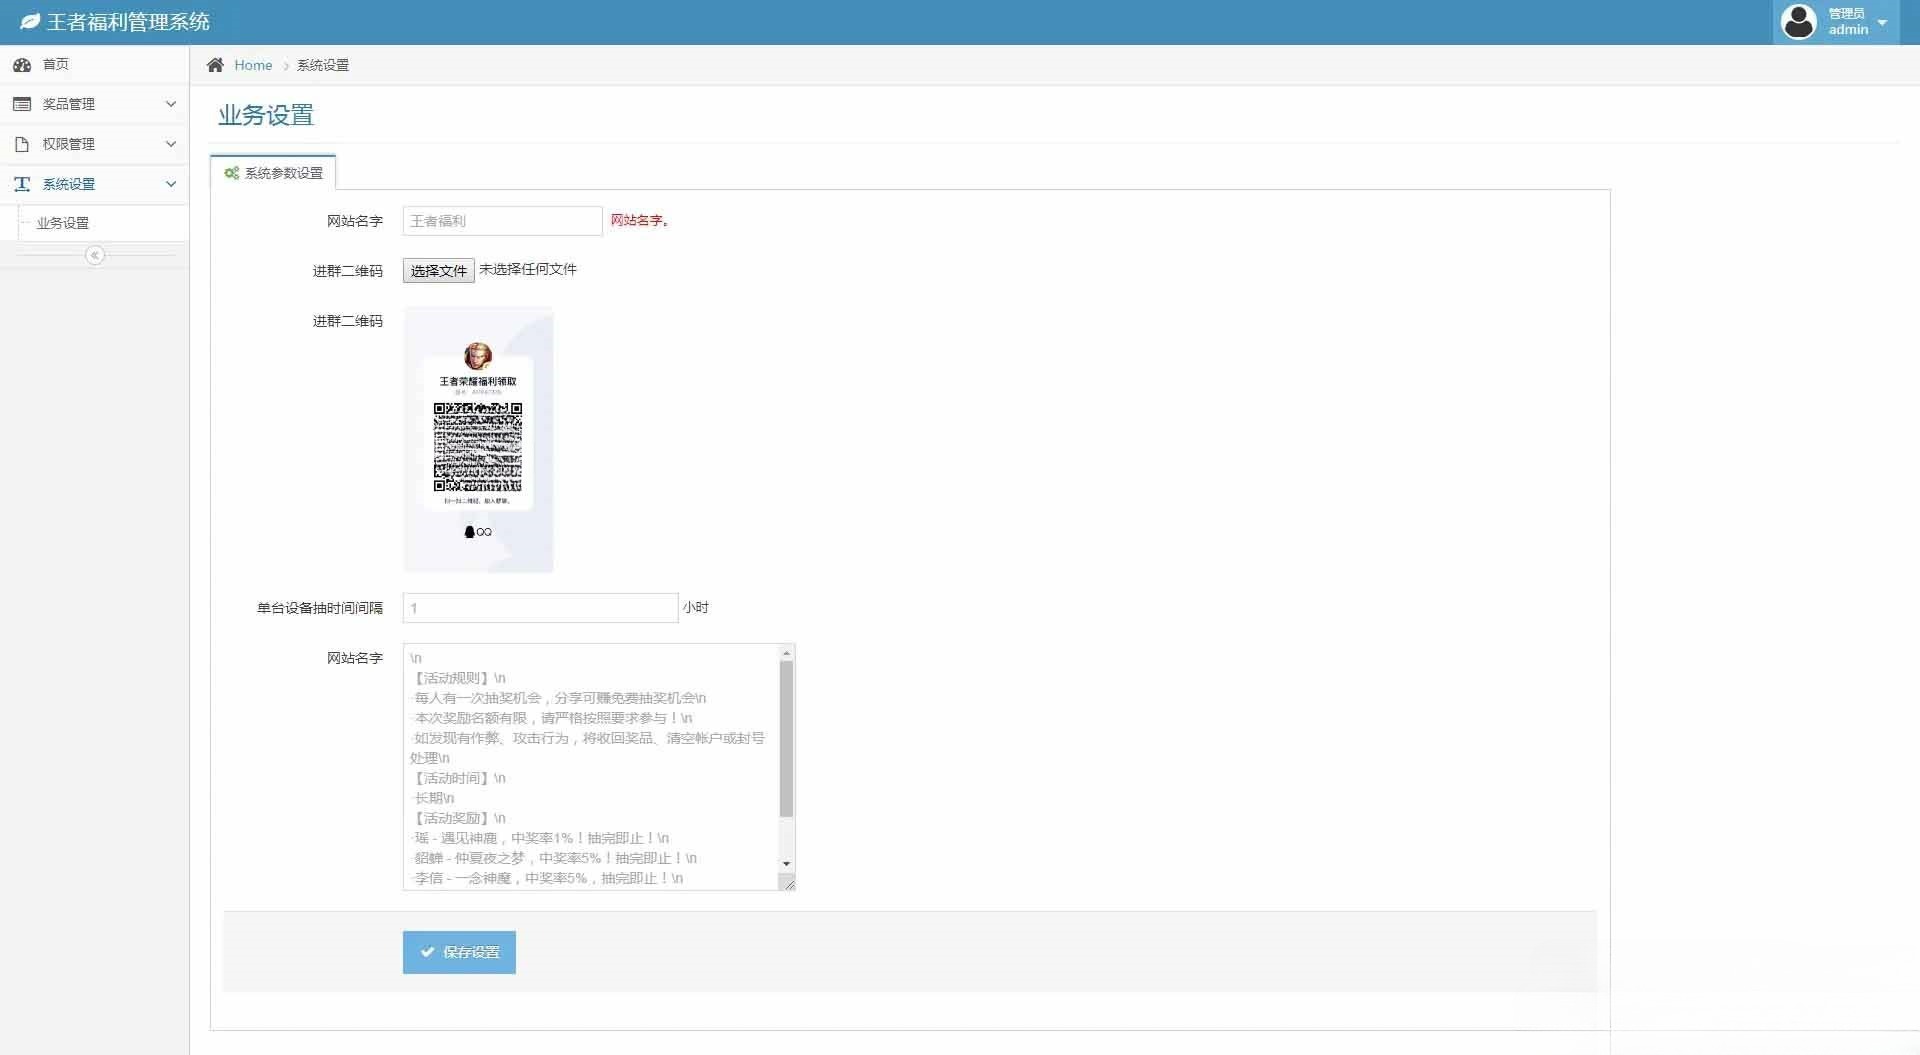Click the 权限管理 file icon
Viewport: 1920px width, 1055px height.
pos(22,144)
